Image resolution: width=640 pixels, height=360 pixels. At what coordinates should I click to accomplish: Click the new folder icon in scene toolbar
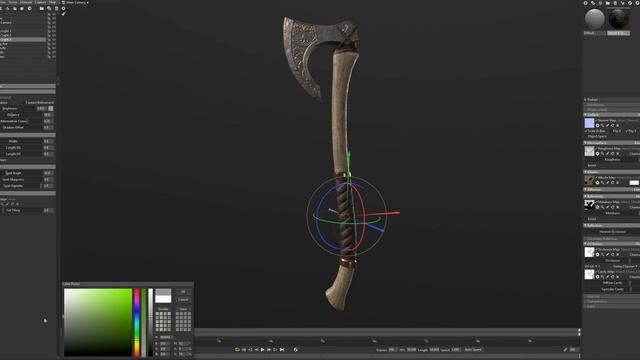coord(42,8)
